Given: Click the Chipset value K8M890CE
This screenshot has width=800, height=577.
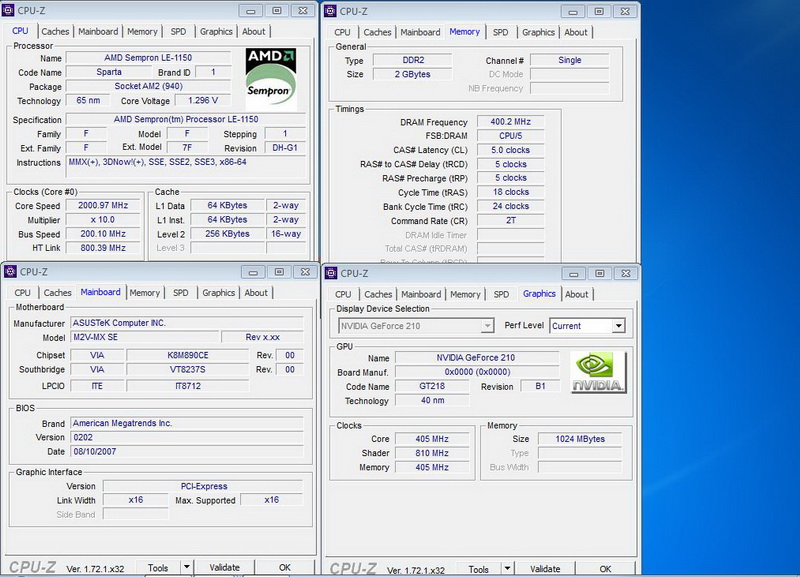Looking at the screenshot, I should [188, 355].
